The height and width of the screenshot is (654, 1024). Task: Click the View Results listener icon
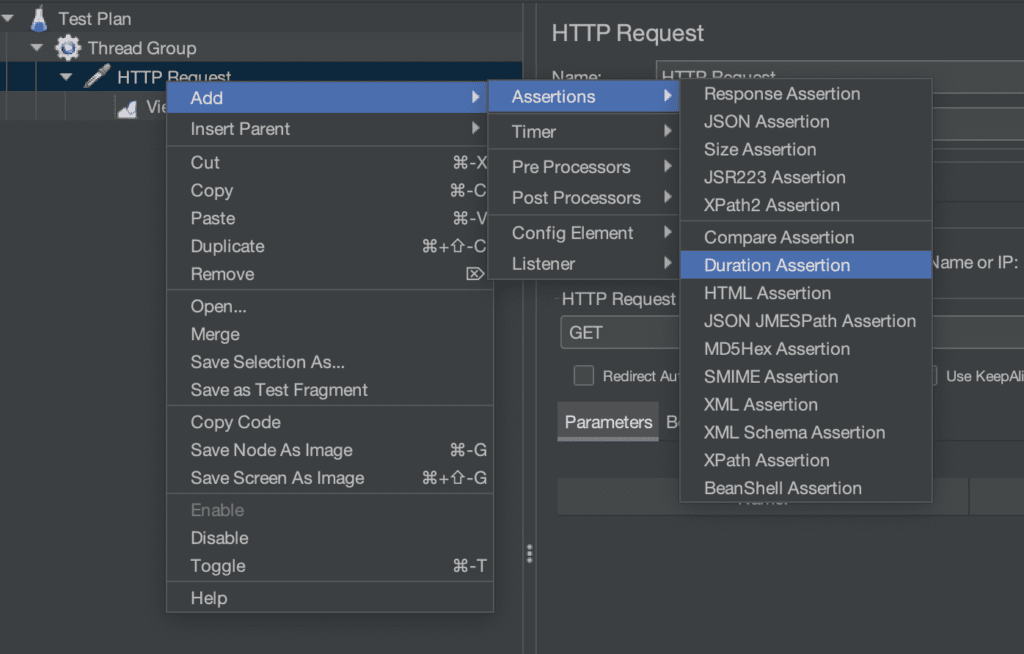pos(127,108)
